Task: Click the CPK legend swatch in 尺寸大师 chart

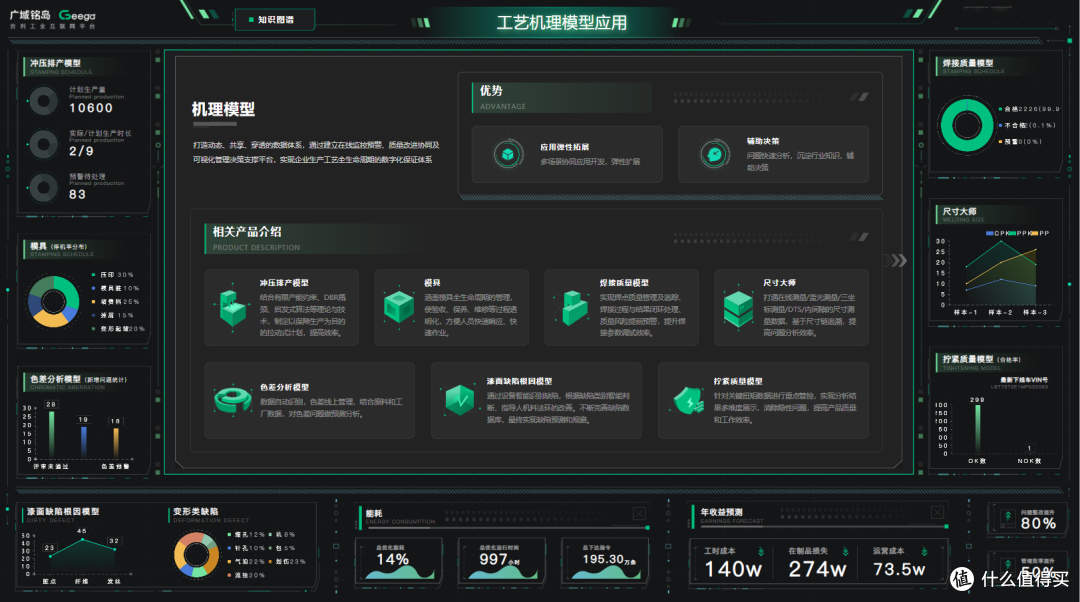Action: point(990,233)
